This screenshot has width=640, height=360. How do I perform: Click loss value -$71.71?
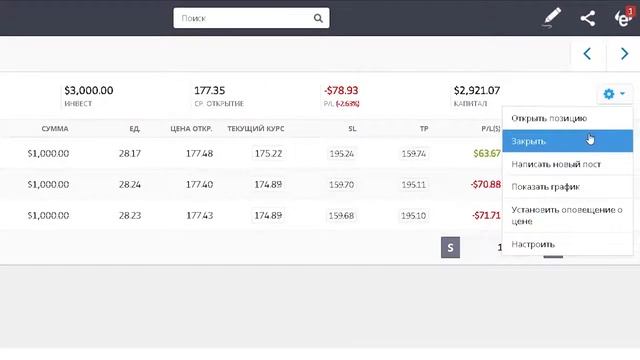tap(486, 216)
